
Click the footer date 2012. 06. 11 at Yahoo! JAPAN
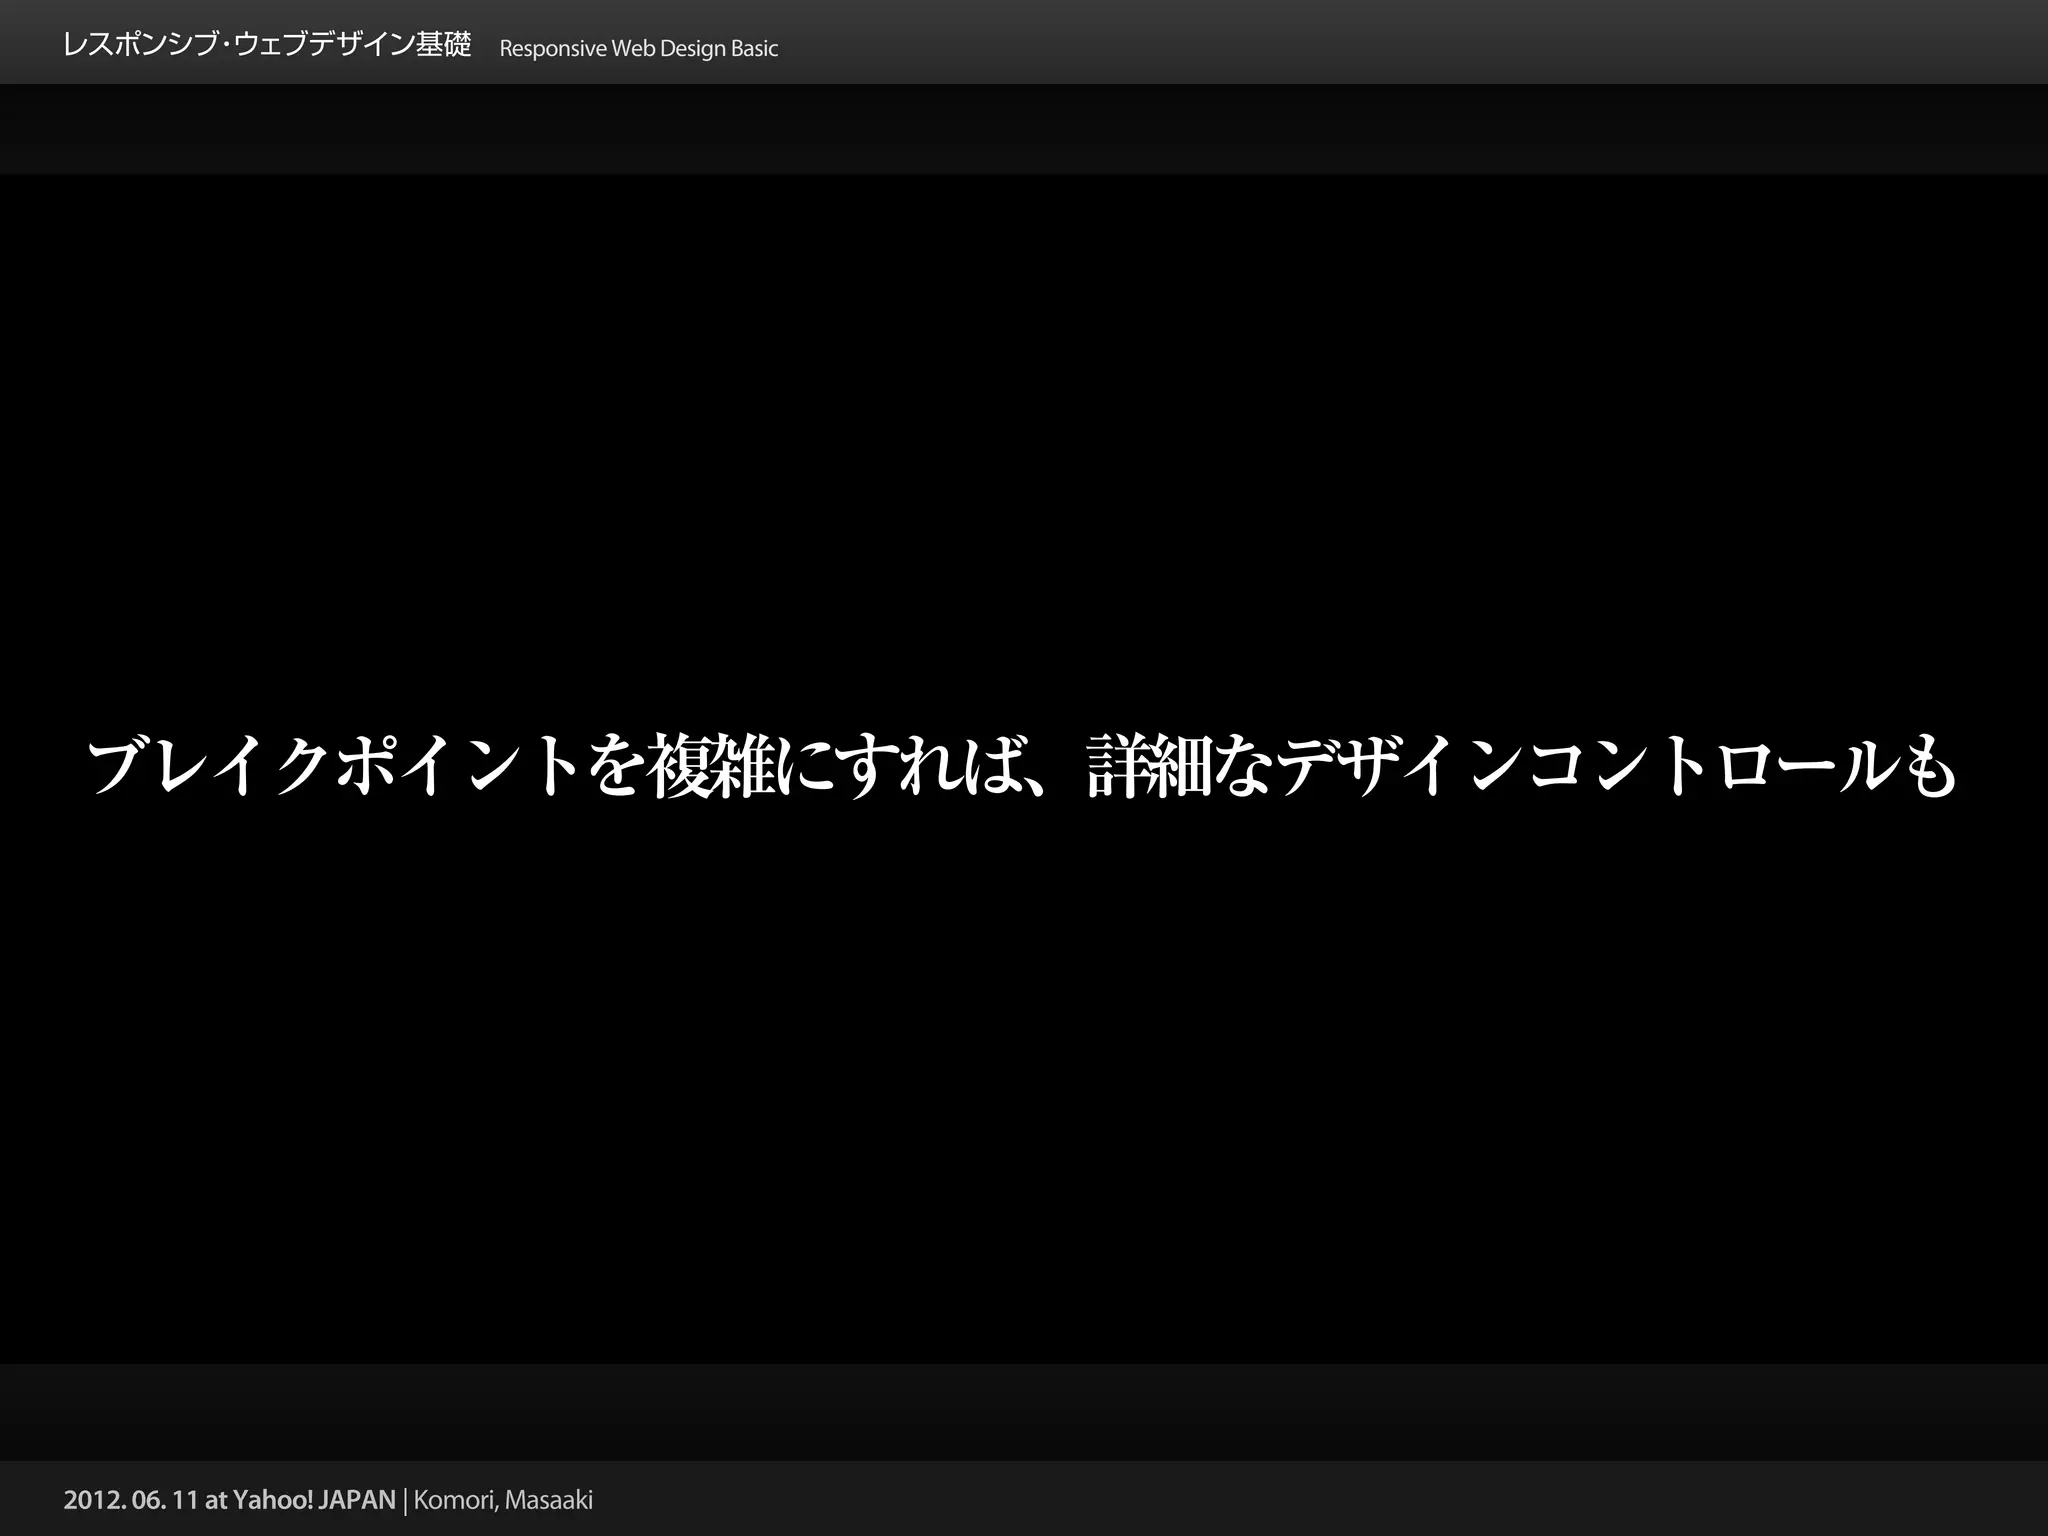click(x=230, y=1500)
